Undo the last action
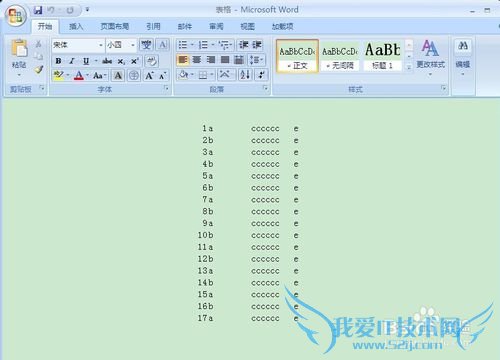Viewport: 500px width, 360px height. coord(51,10)
